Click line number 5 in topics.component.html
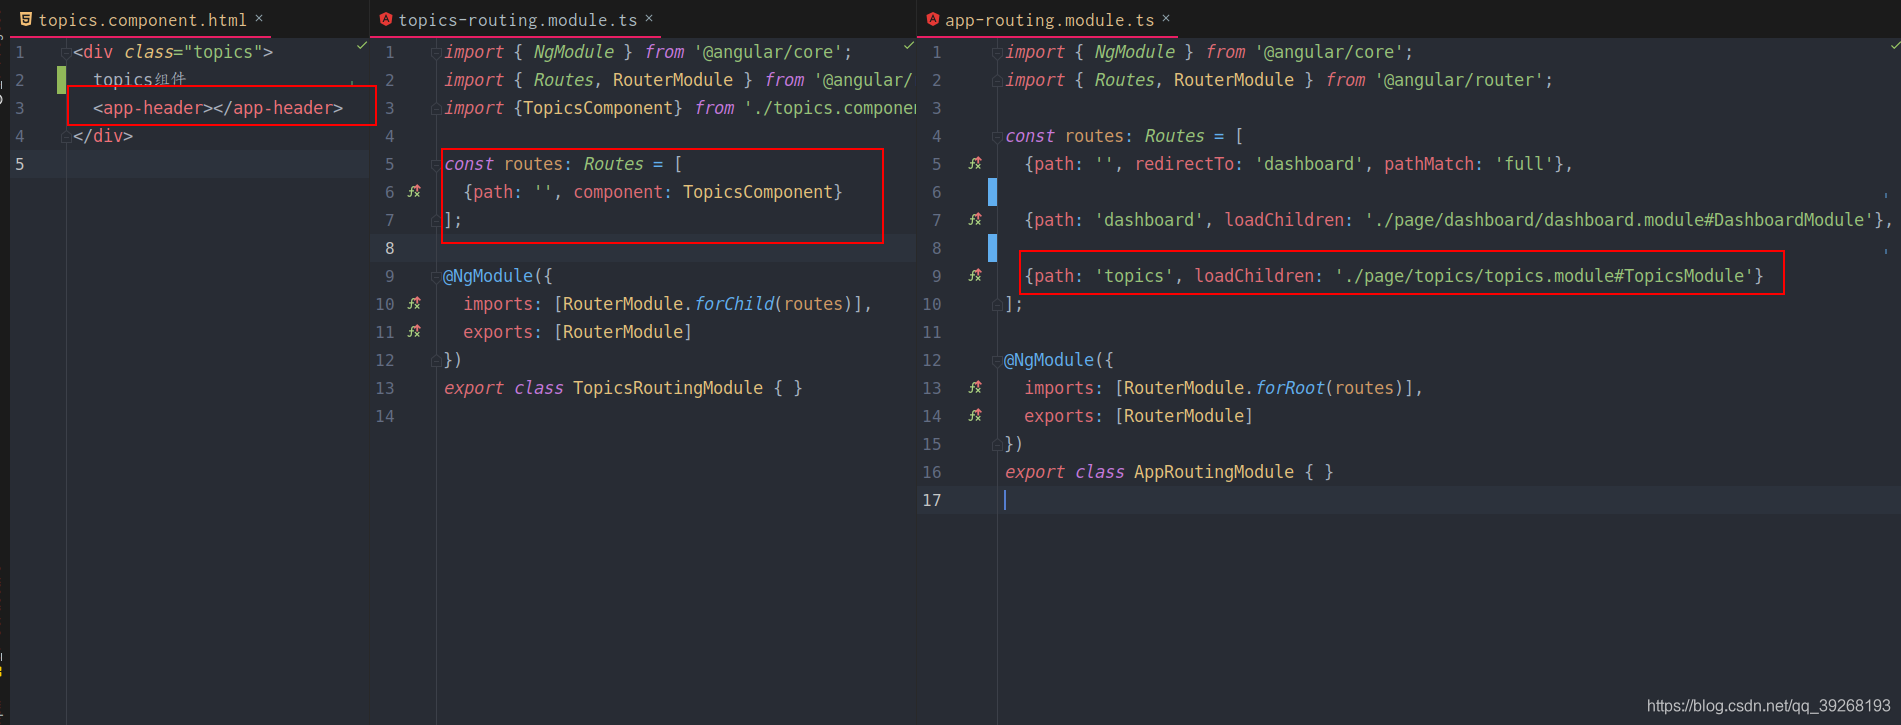 click(19, 164)
